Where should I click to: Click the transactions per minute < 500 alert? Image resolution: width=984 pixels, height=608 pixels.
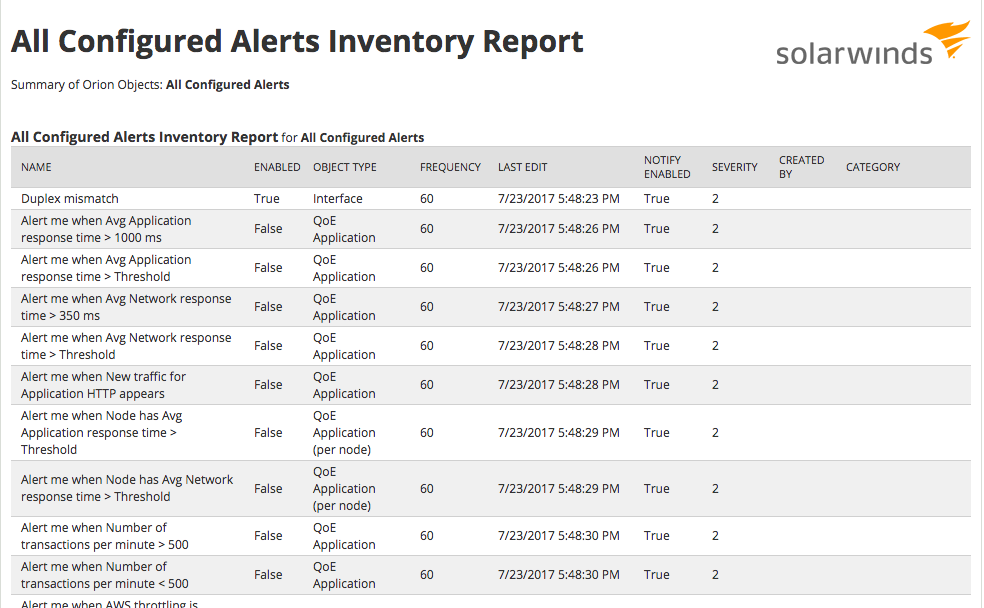[x=104, y=575]
